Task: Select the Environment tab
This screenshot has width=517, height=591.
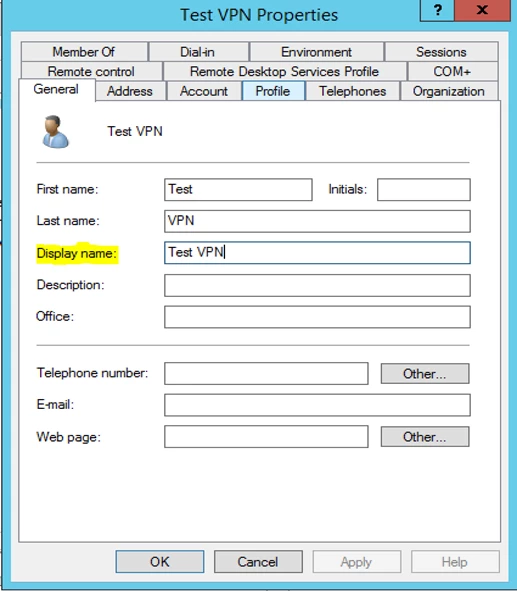Action: (x=316, y=52)
